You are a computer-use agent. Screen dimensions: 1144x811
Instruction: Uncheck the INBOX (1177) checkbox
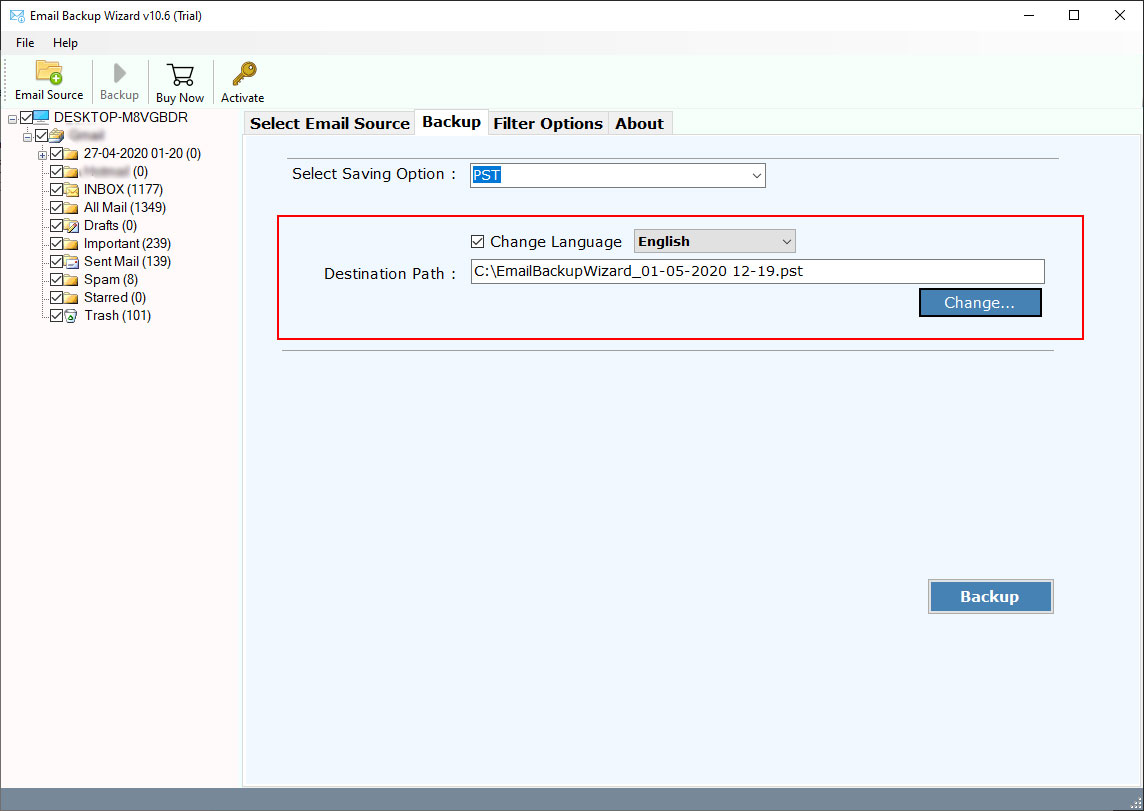point(56,190)
